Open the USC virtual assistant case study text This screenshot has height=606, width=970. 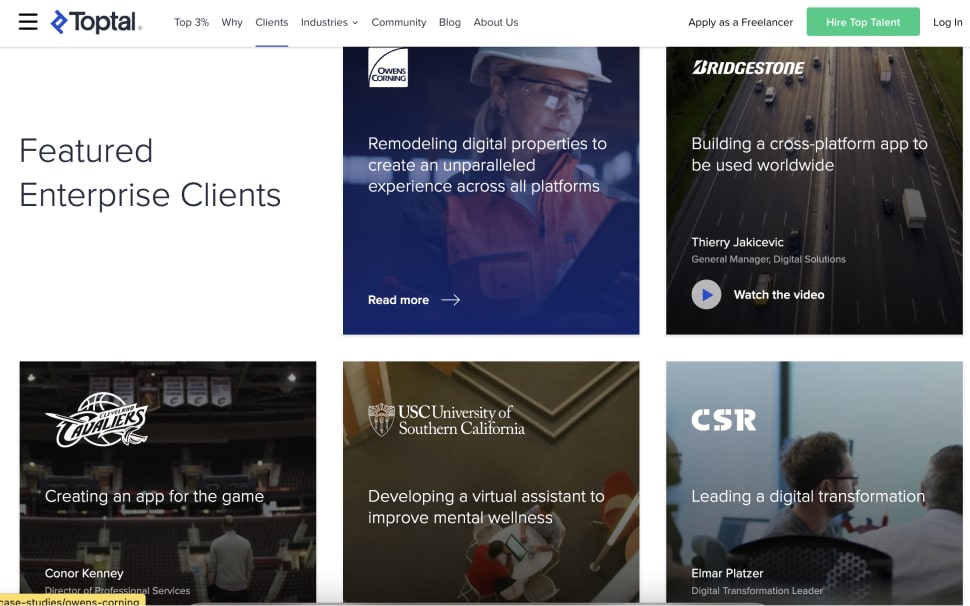(x=486, y=507)
